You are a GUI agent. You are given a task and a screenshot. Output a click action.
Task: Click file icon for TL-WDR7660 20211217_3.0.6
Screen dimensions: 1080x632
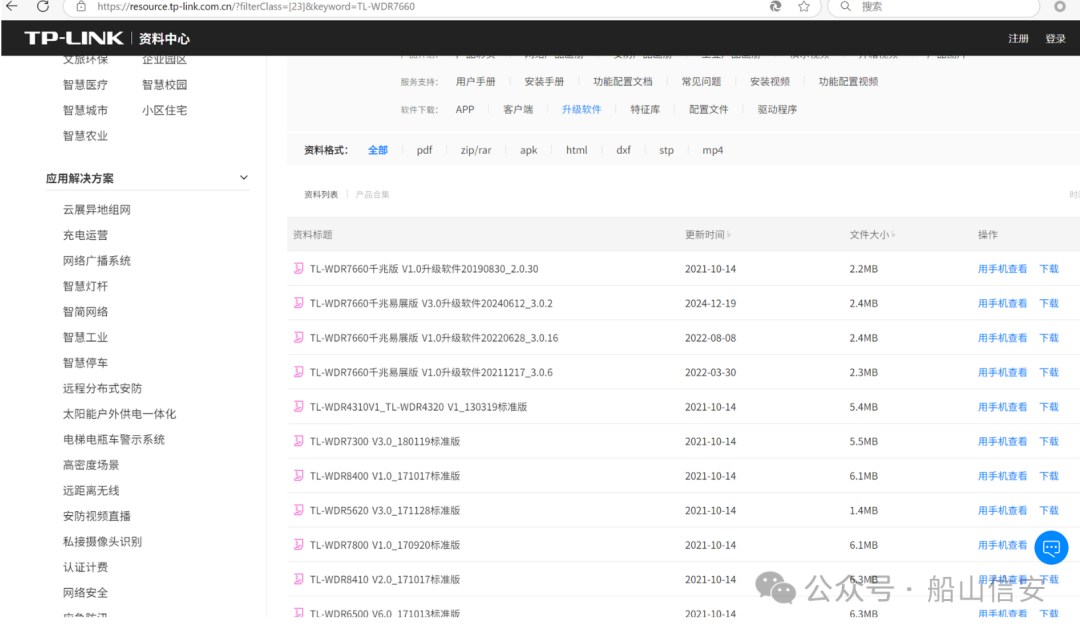click(298, 372)
